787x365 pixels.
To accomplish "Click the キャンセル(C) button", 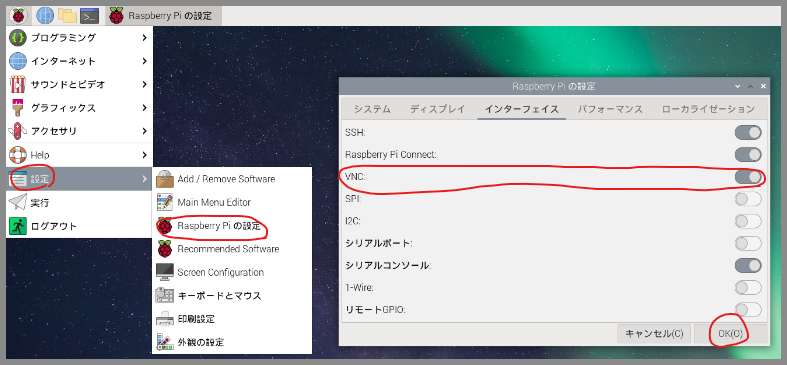I will (654, 334).
